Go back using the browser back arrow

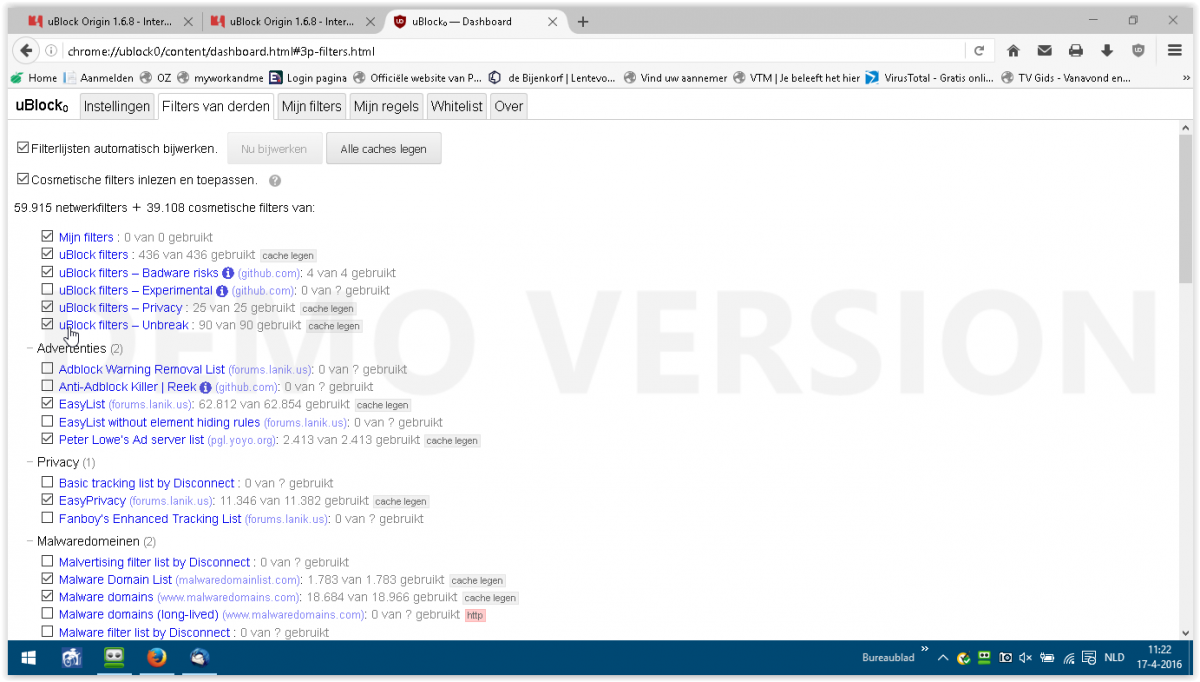[x=26, y=51]
